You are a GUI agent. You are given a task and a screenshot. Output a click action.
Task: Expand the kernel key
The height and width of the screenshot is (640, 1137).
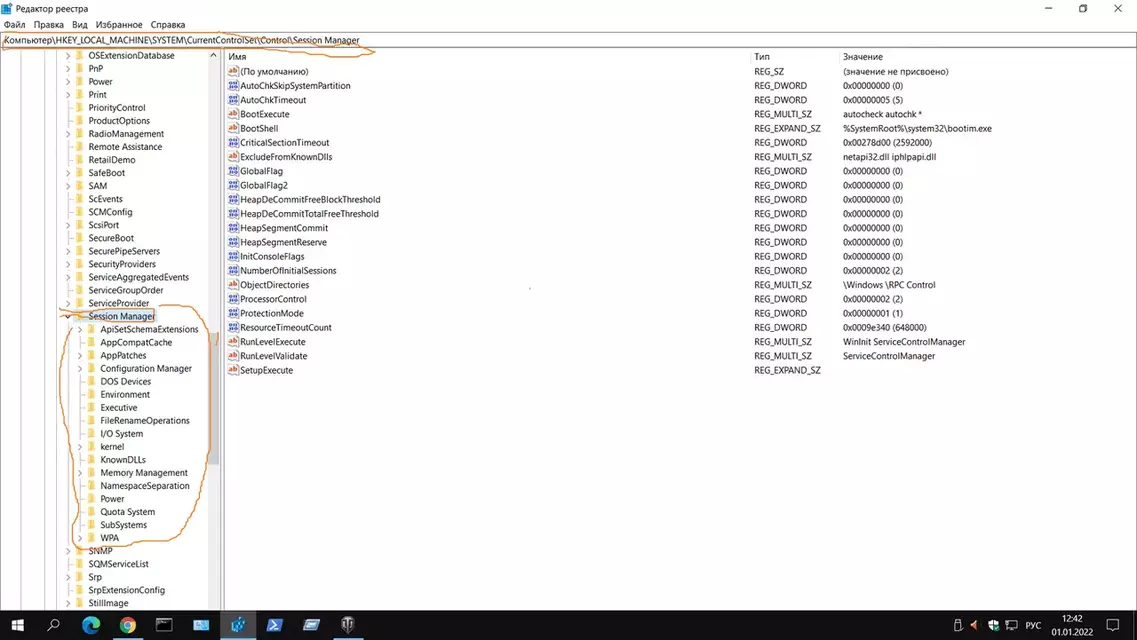(80, 446)
